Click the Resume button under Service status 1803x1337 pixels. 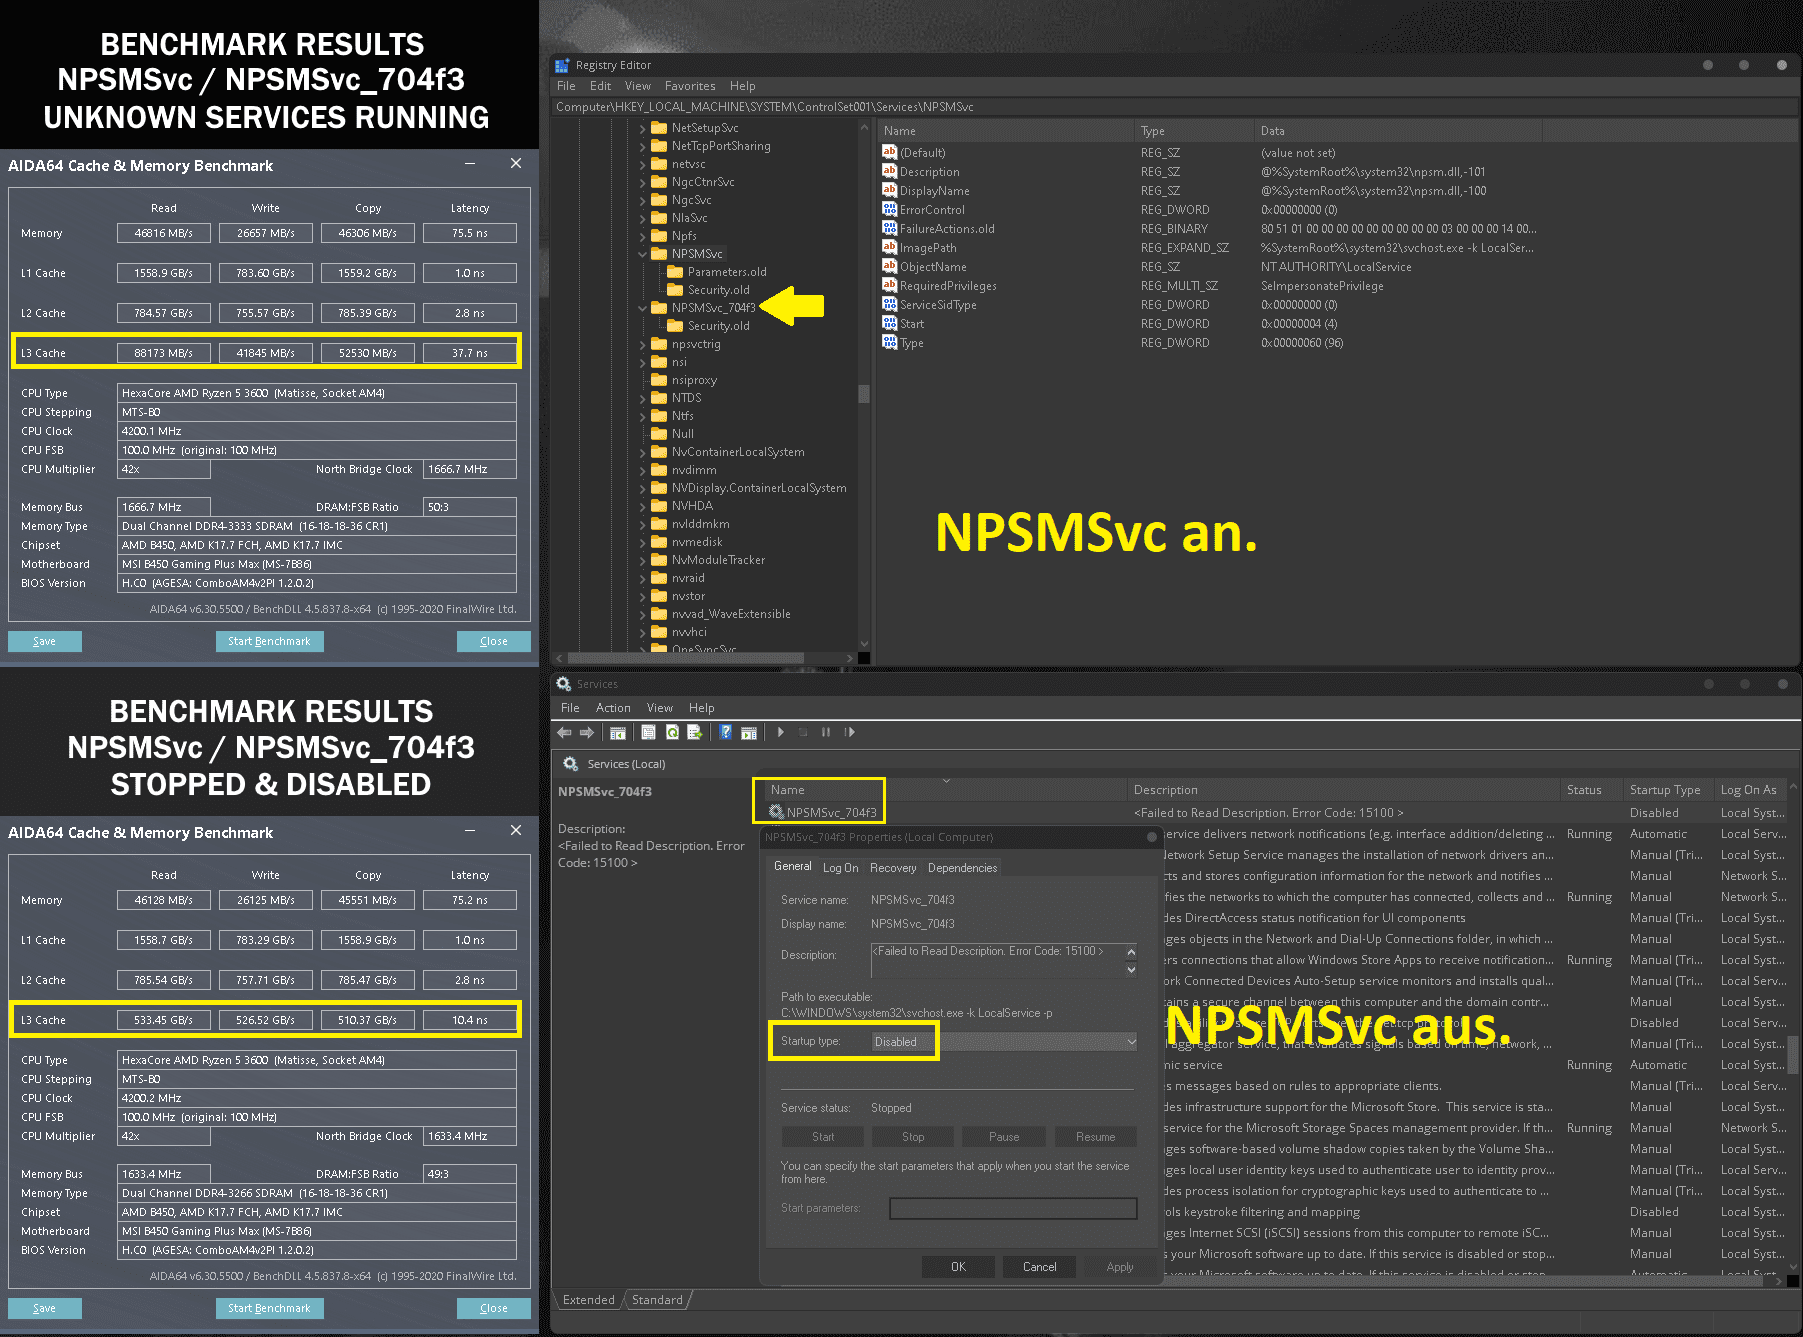[x=1095, y=1137]
